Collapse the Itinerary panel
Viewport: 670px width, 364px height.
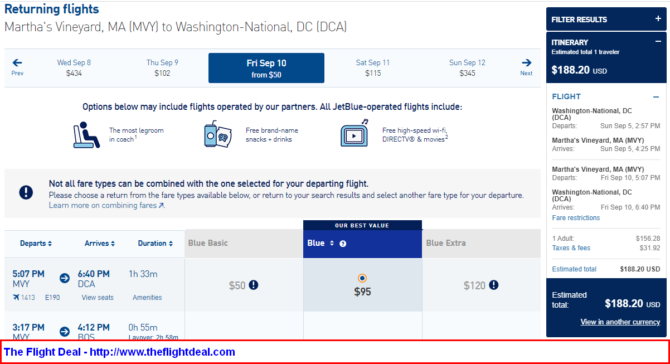[658, 41]
